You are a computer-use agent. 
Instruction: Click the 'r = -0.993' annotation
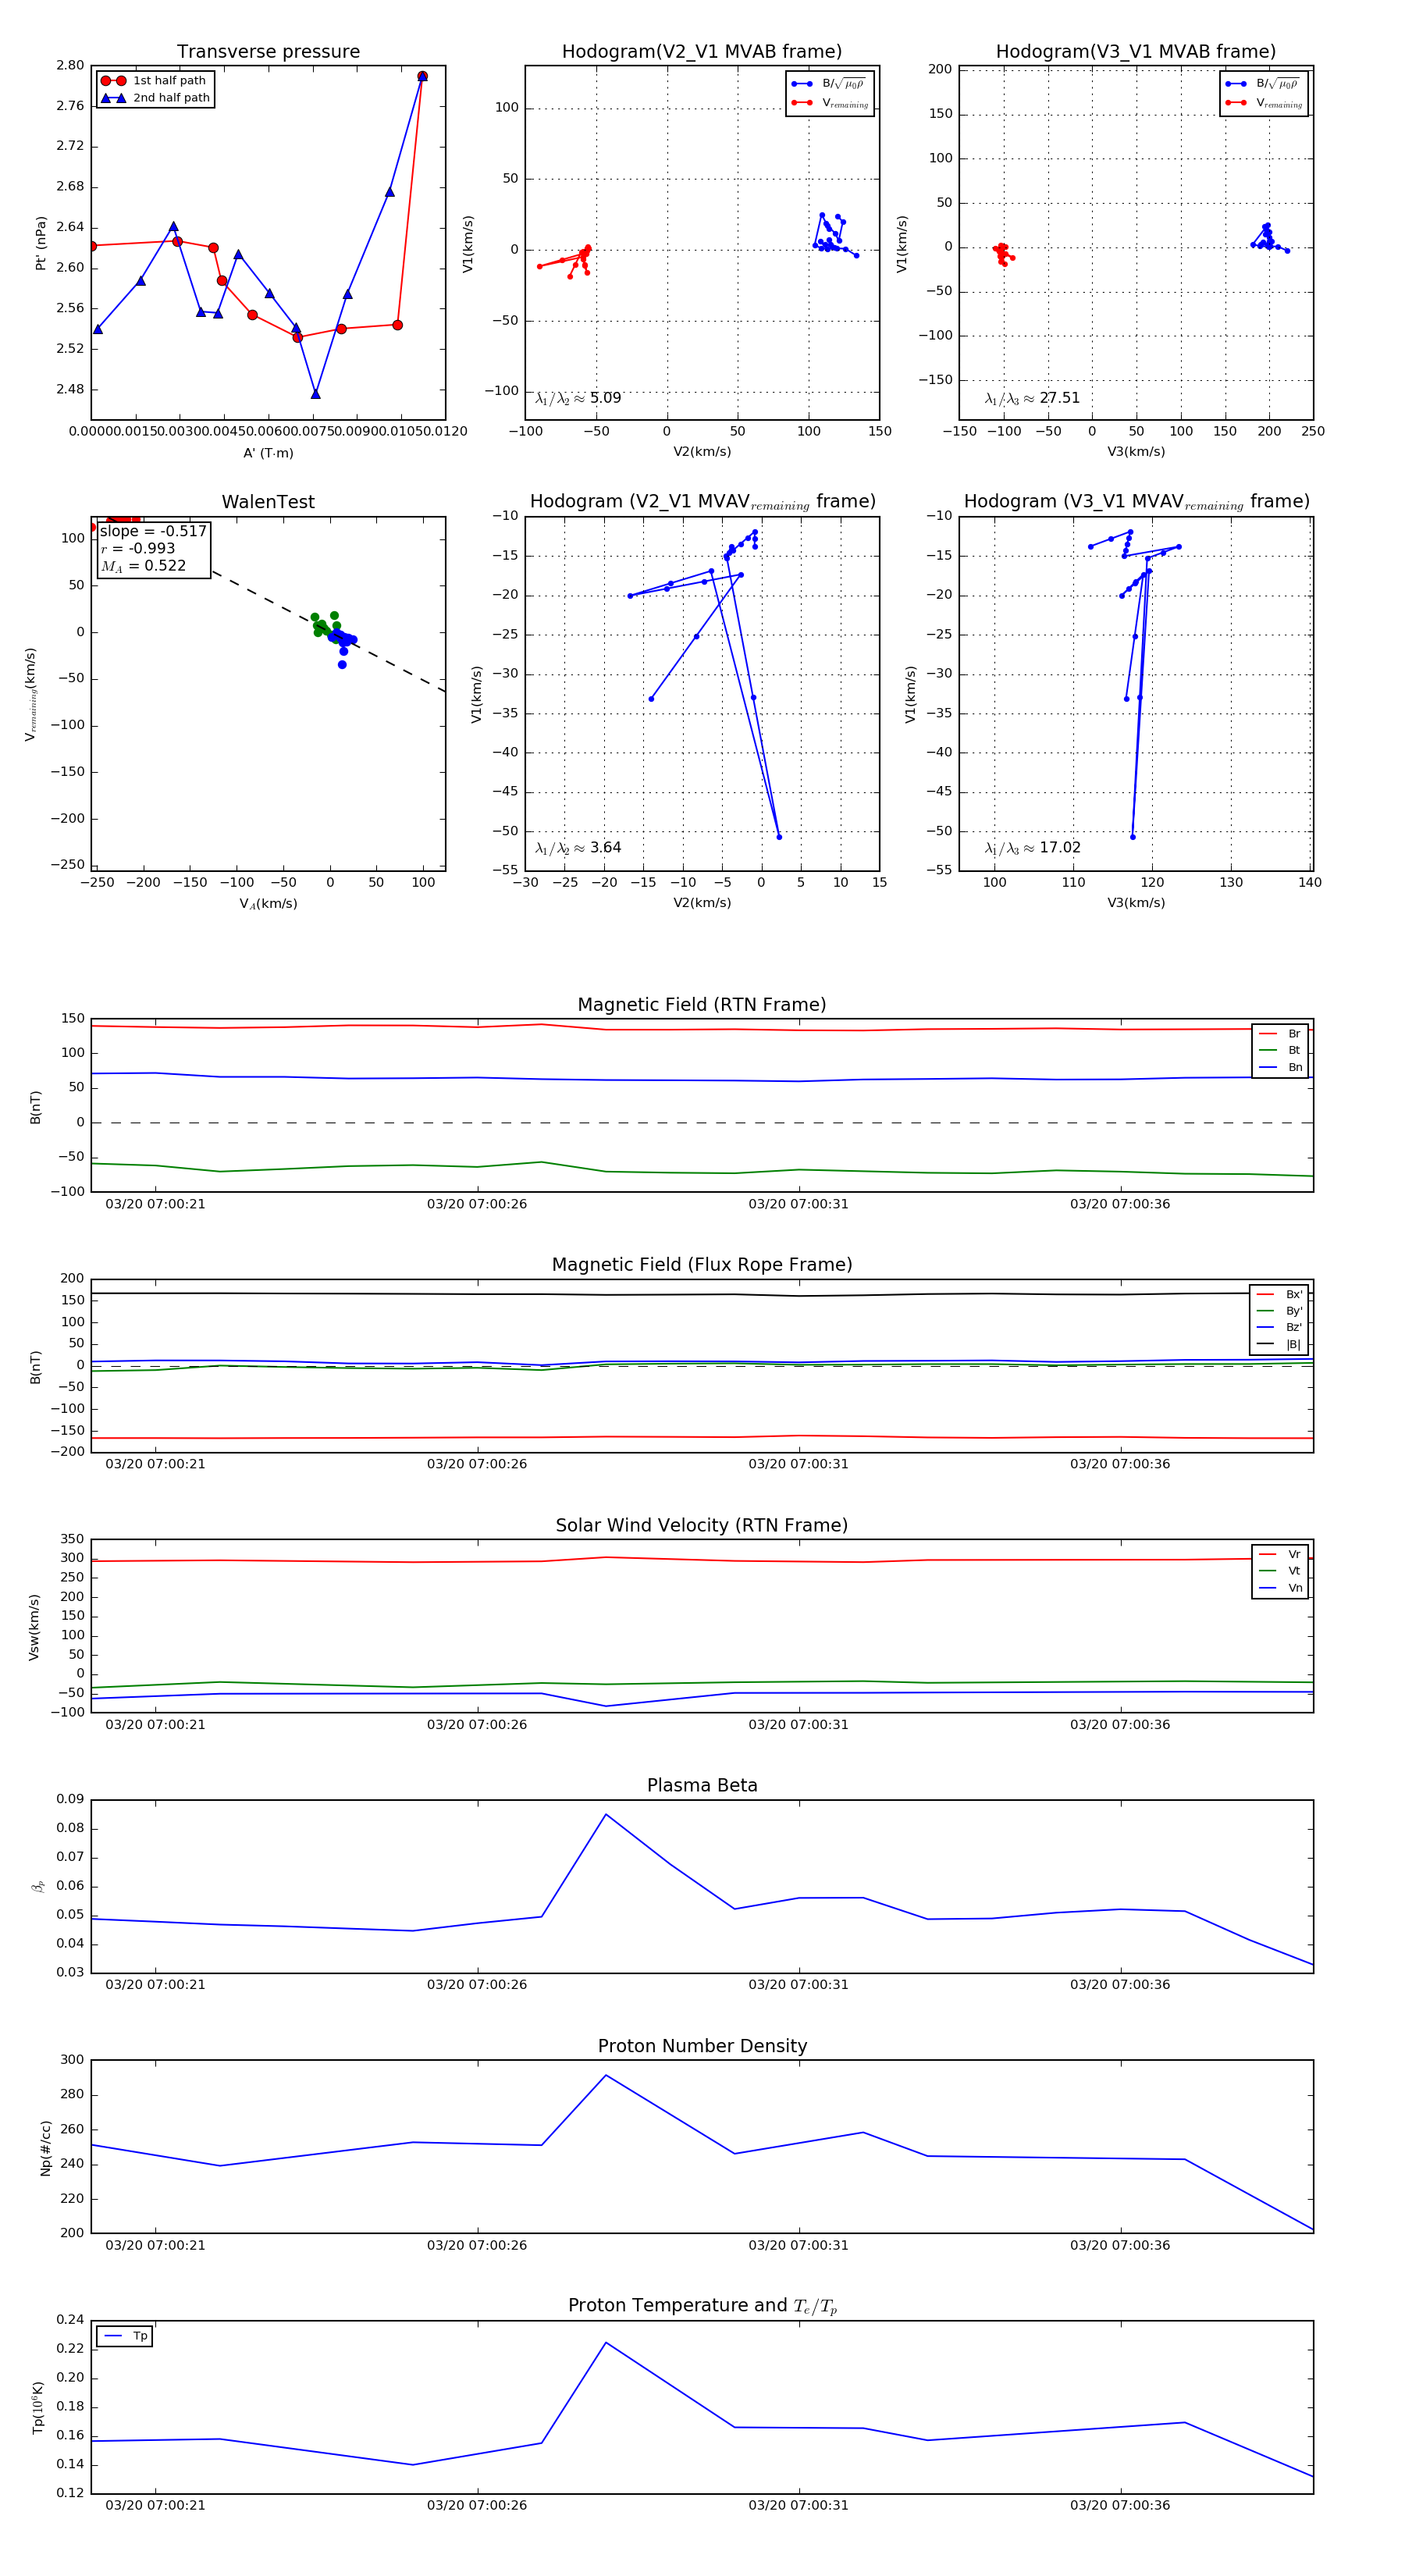coord(138,548)
